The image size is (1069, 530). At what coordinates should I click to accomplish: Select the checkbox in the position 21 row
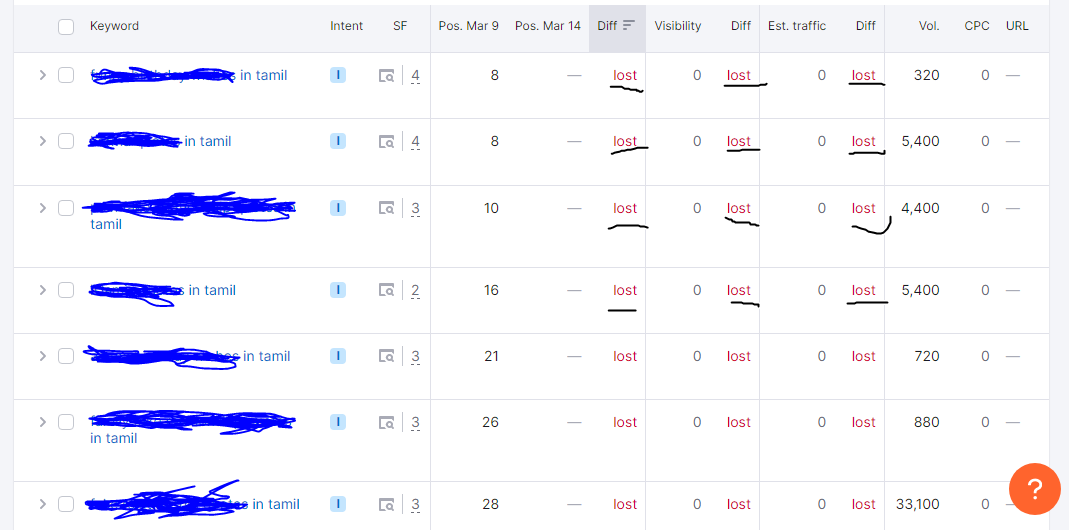pyautogui.click(x=66, y=357)
